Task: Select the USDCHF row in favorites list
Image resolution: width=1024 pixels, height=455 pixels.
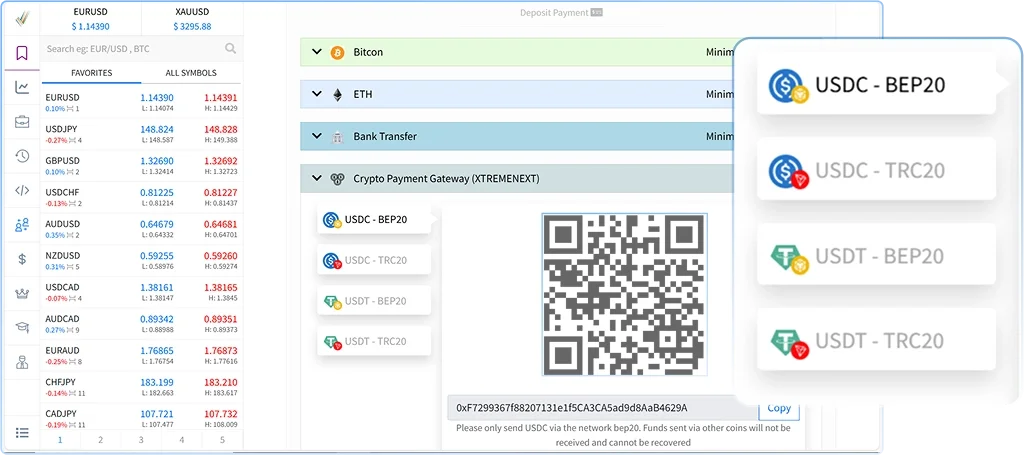Action: pyautogui.click(x=142, y=198)
